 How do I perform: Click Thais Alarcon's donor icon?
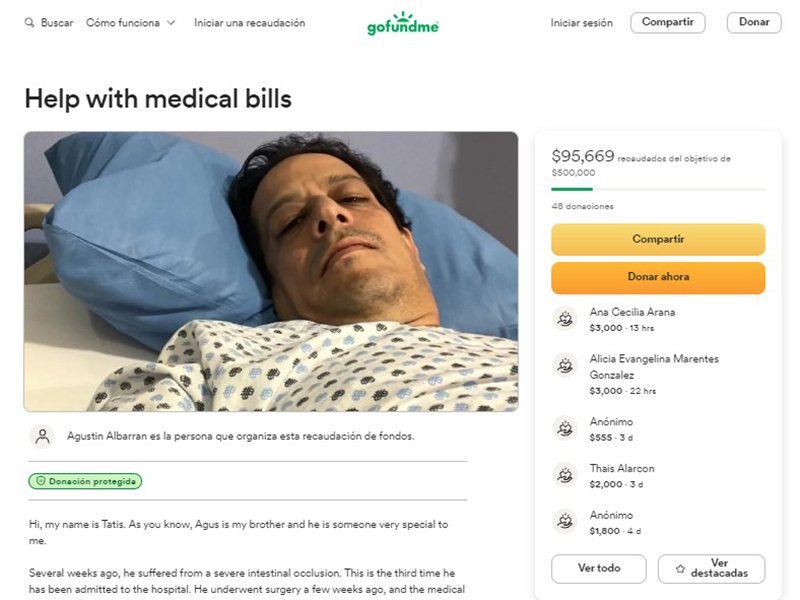[565, 475]
